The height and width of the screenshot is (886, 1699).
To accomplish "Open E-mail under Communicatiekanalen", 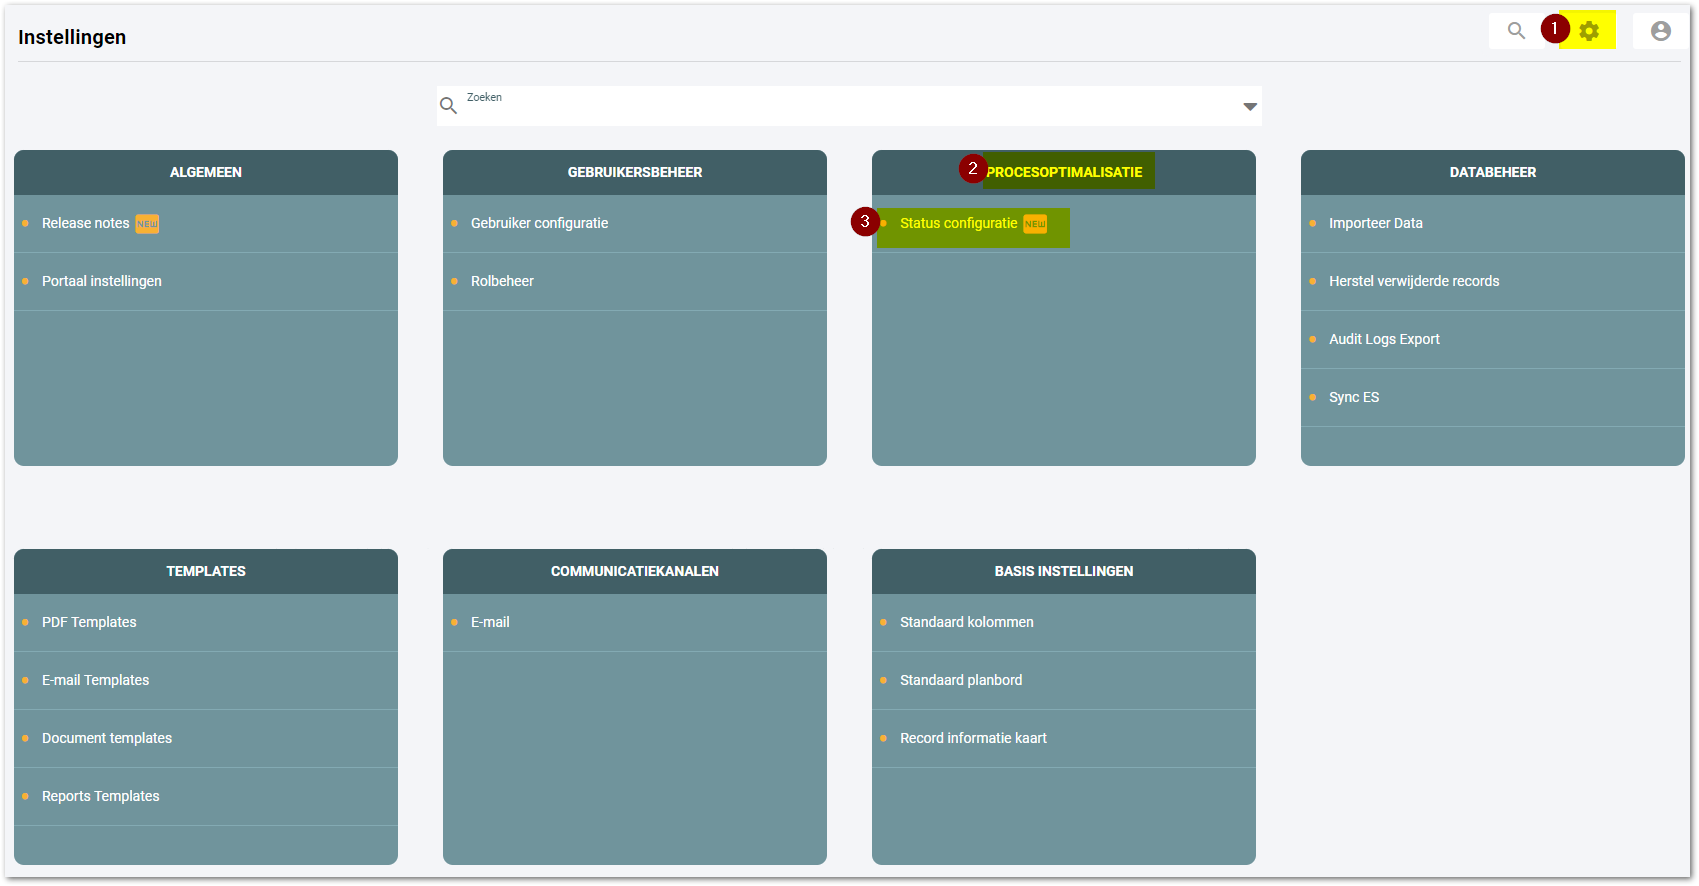I will pos(490,622).
